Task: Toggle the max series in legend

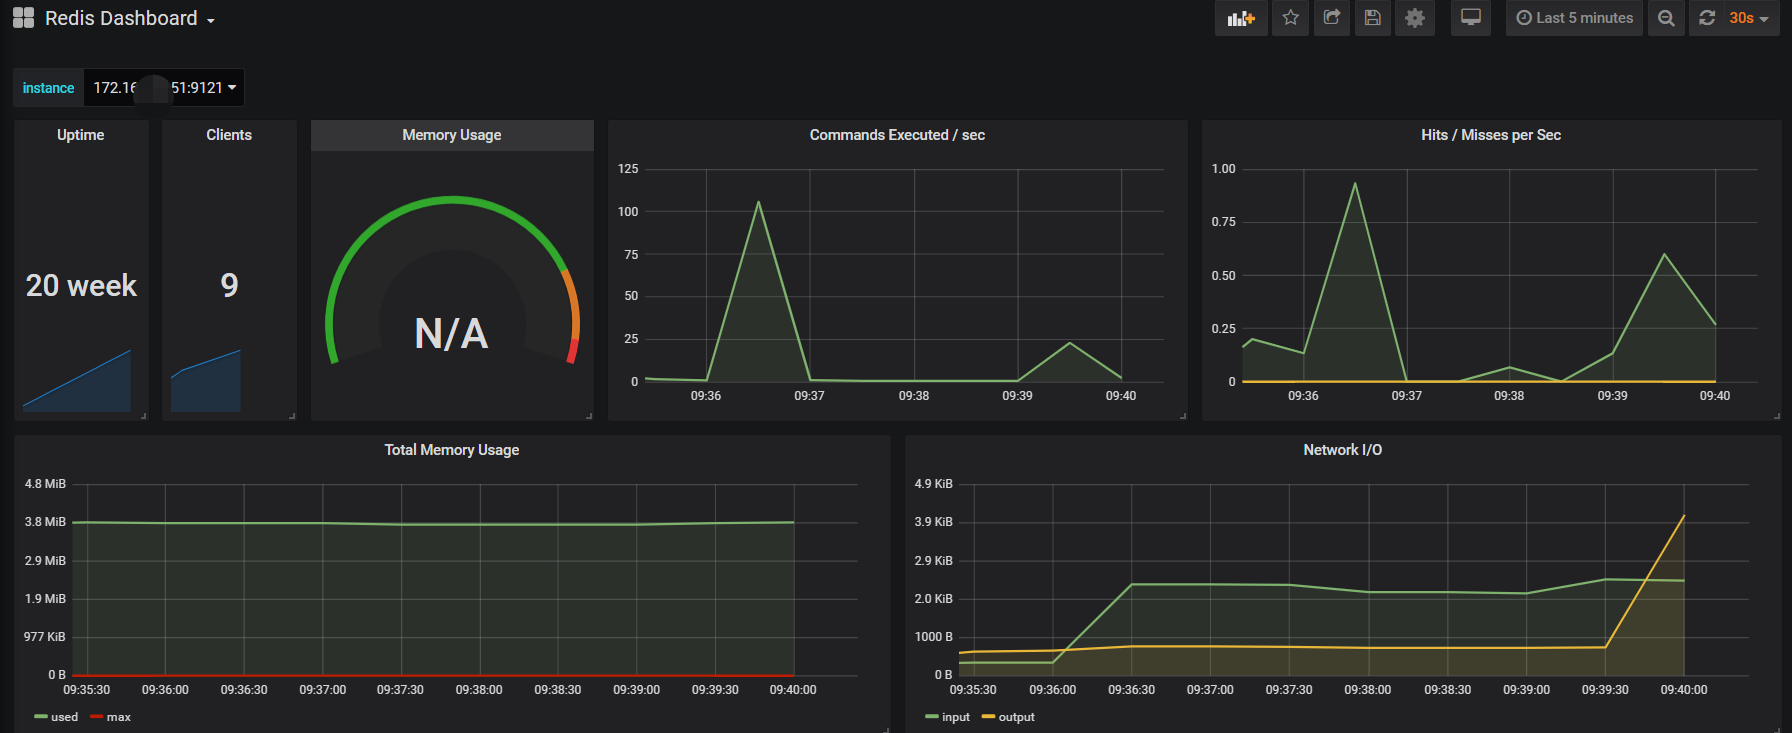Action: coord(111,717)
